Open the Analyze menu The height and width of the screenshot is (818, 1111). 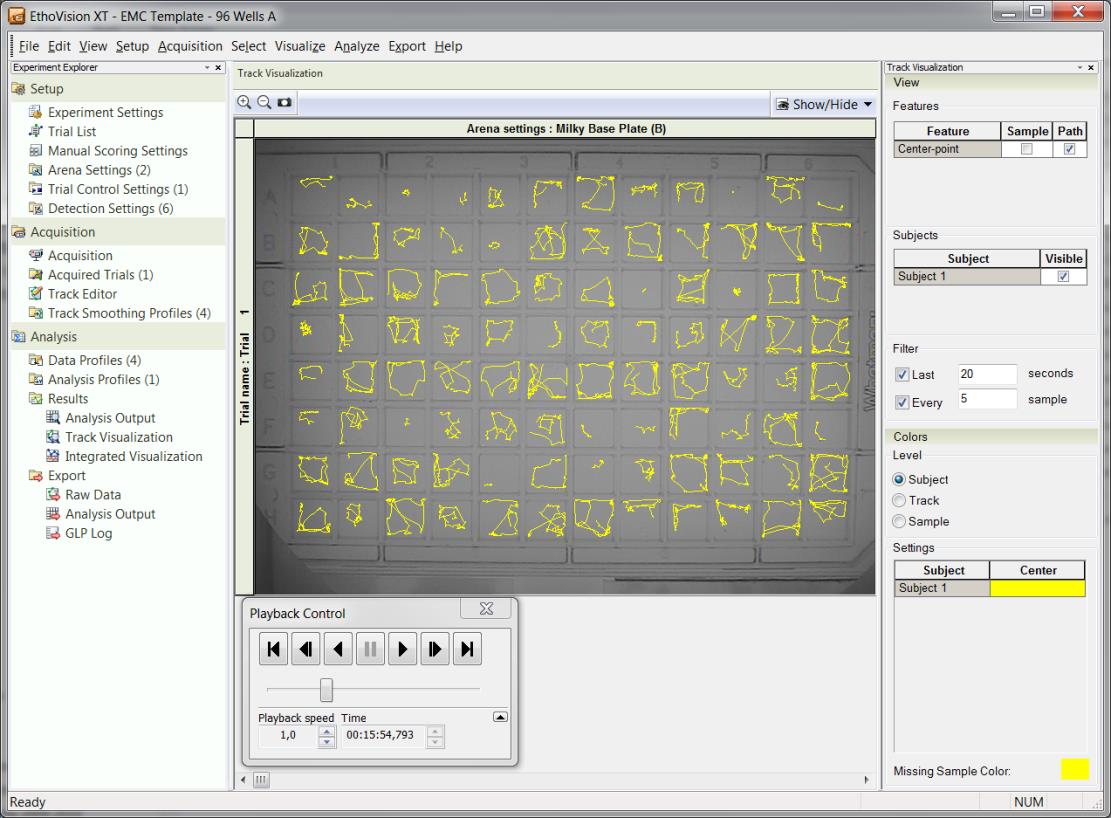(356, 46)
